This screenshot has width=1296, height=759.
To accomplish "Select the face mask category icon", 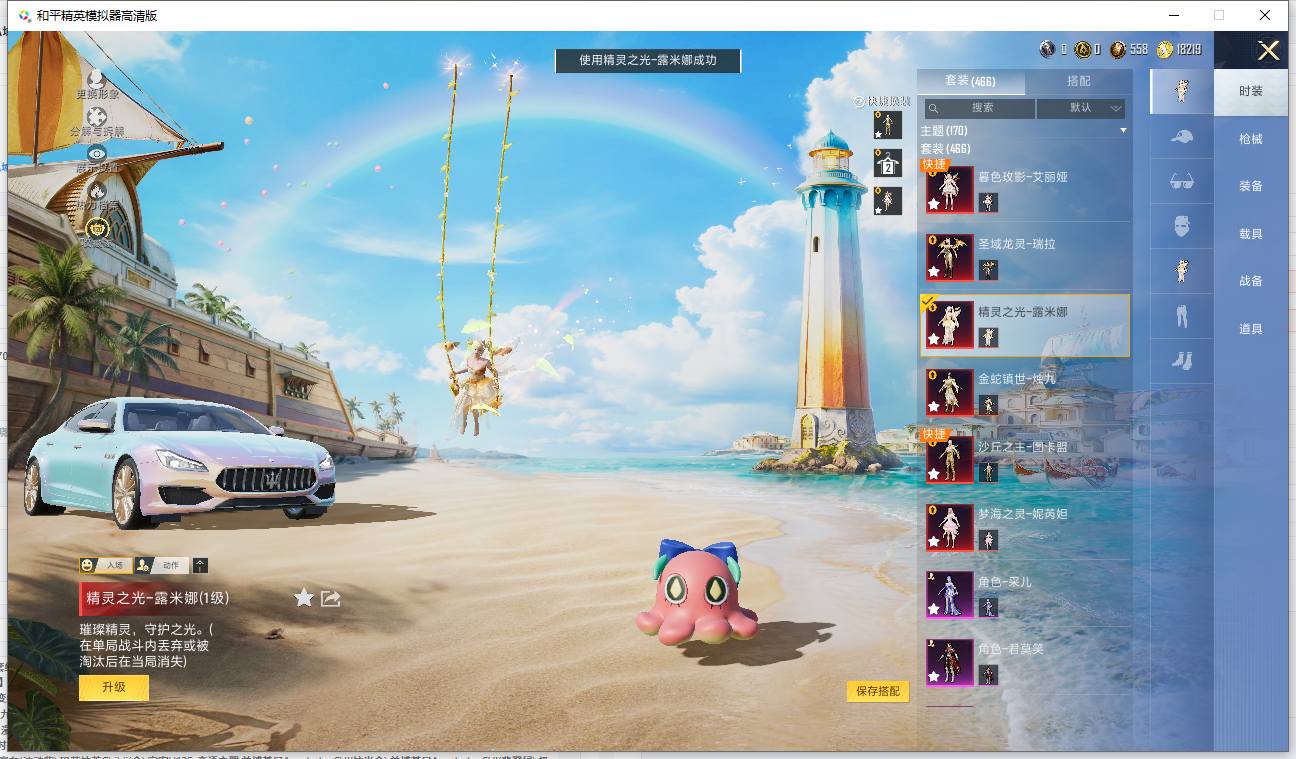I will 1181,226.
